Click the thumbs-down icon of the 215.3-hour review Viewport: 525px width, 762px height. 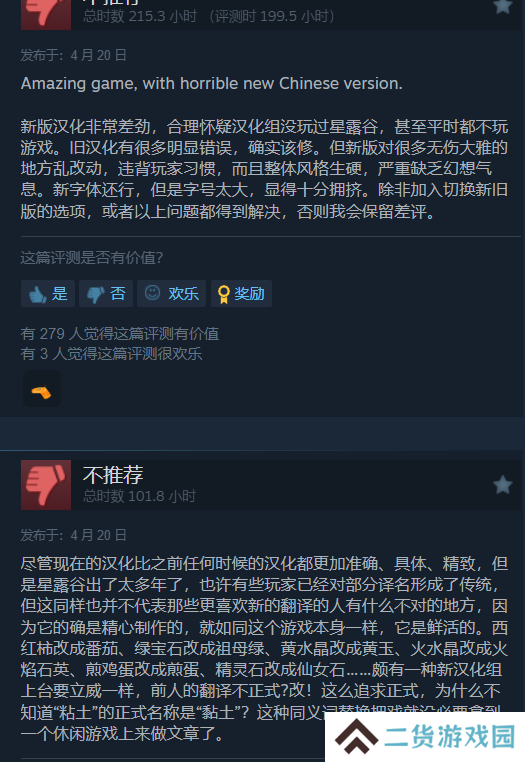click(46, 15)
